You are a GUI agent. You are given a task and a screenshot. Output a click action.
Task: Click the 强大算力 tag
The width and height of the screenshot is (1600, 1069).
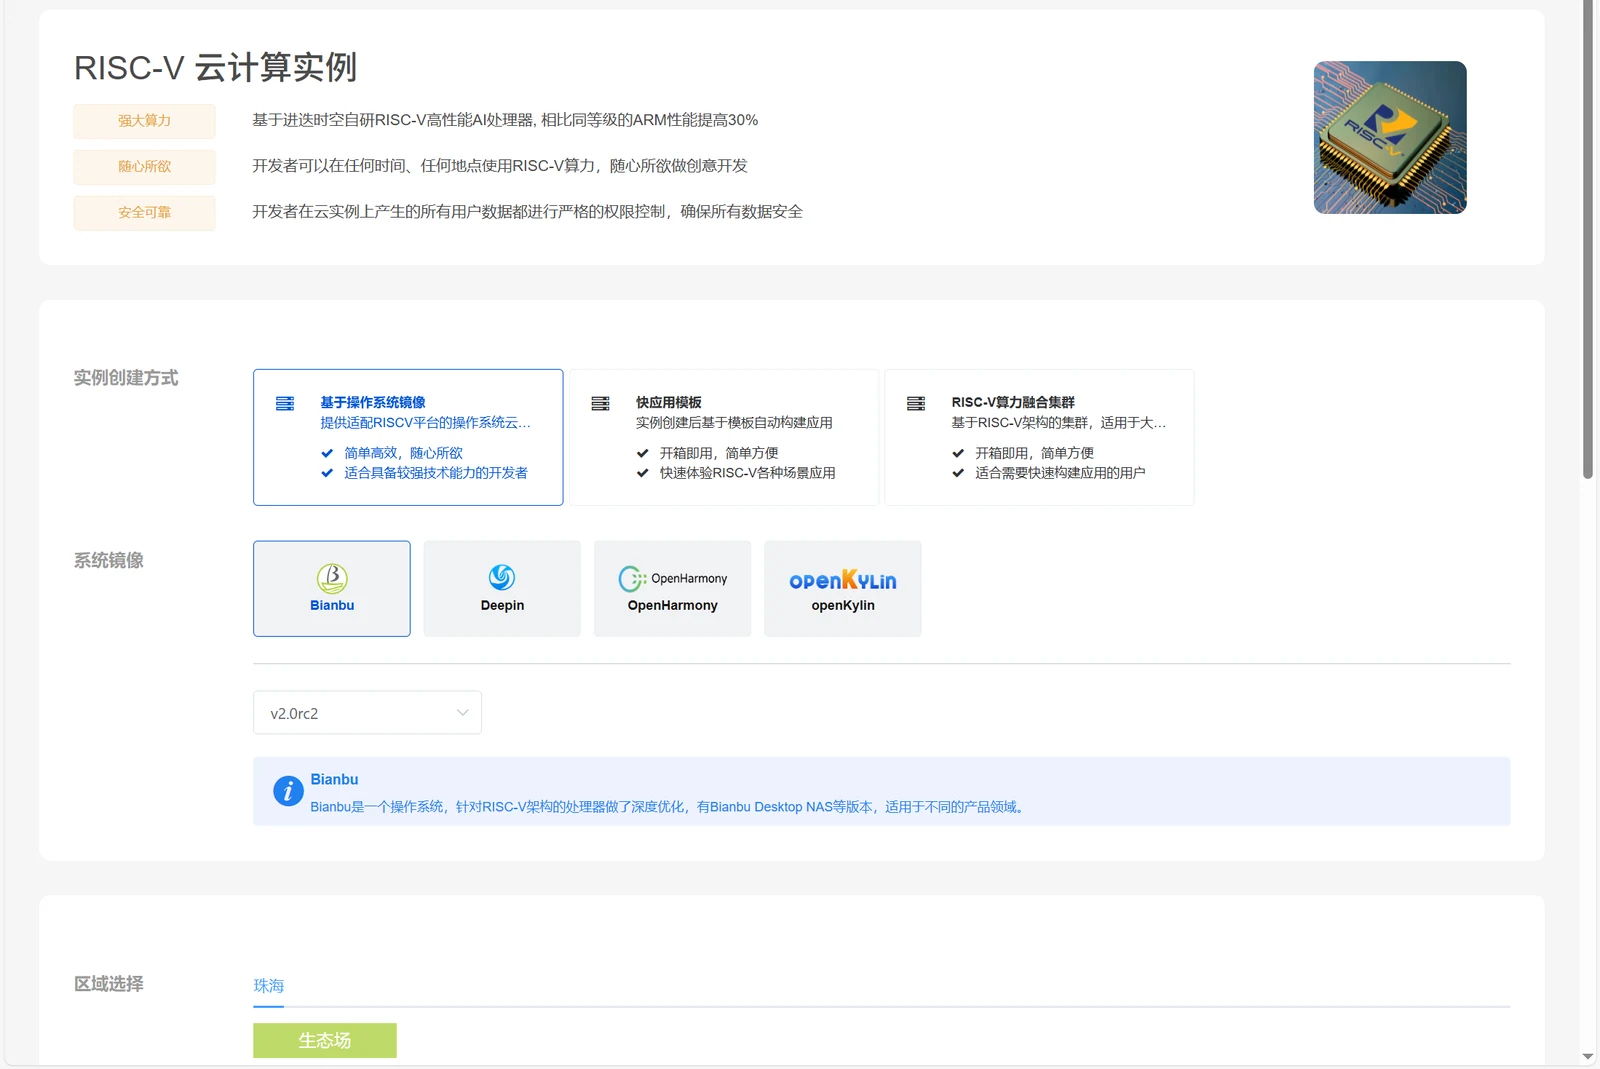point(144,121)
